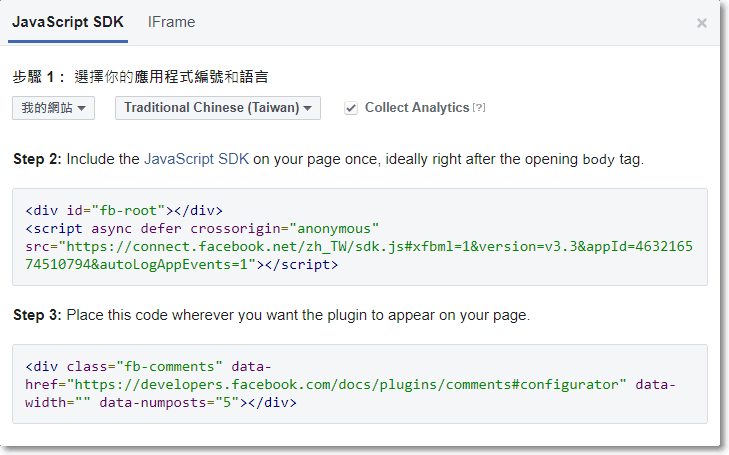The width and height of the screenshot is (729, 455).
Task: Click the fb-comments div class line
Action: coord(148,367)
